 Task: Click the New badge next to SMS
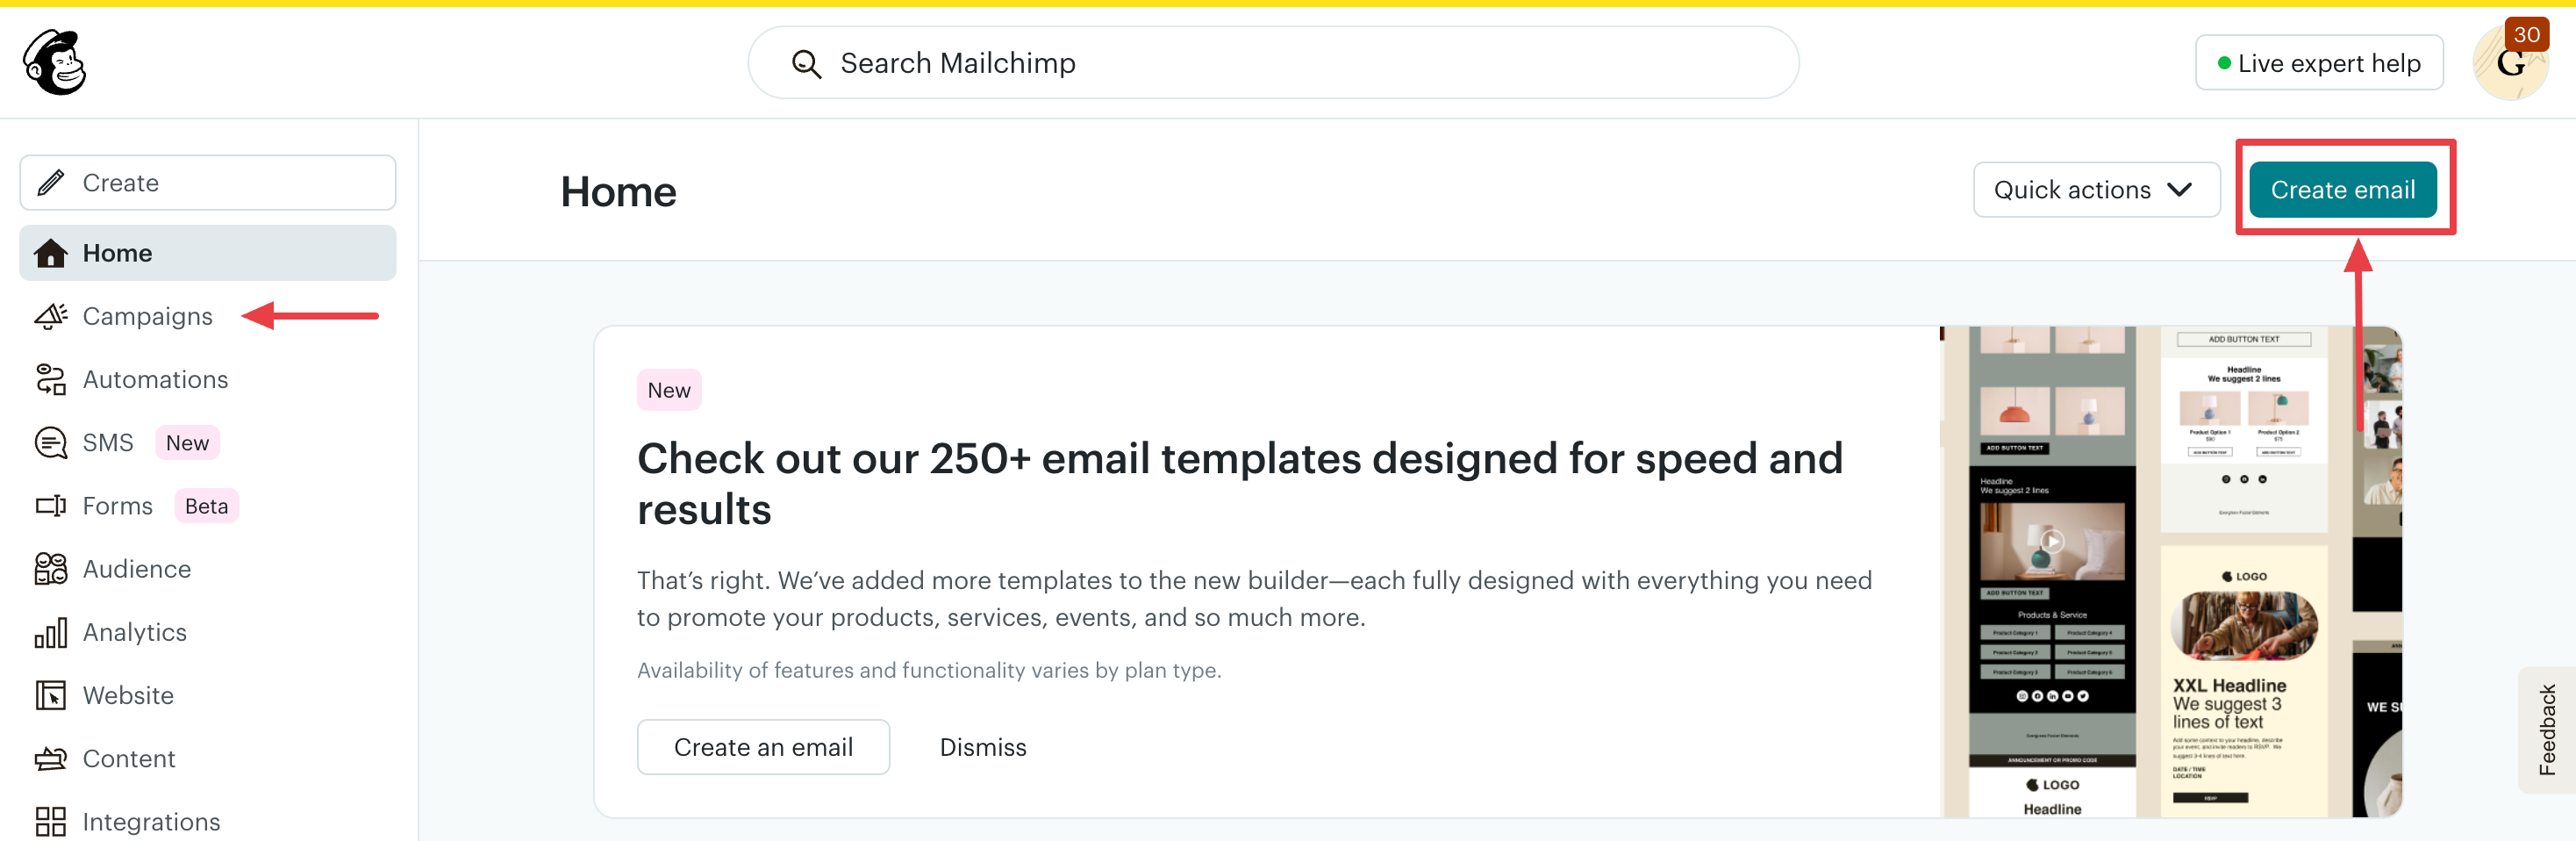pos(187,442)
